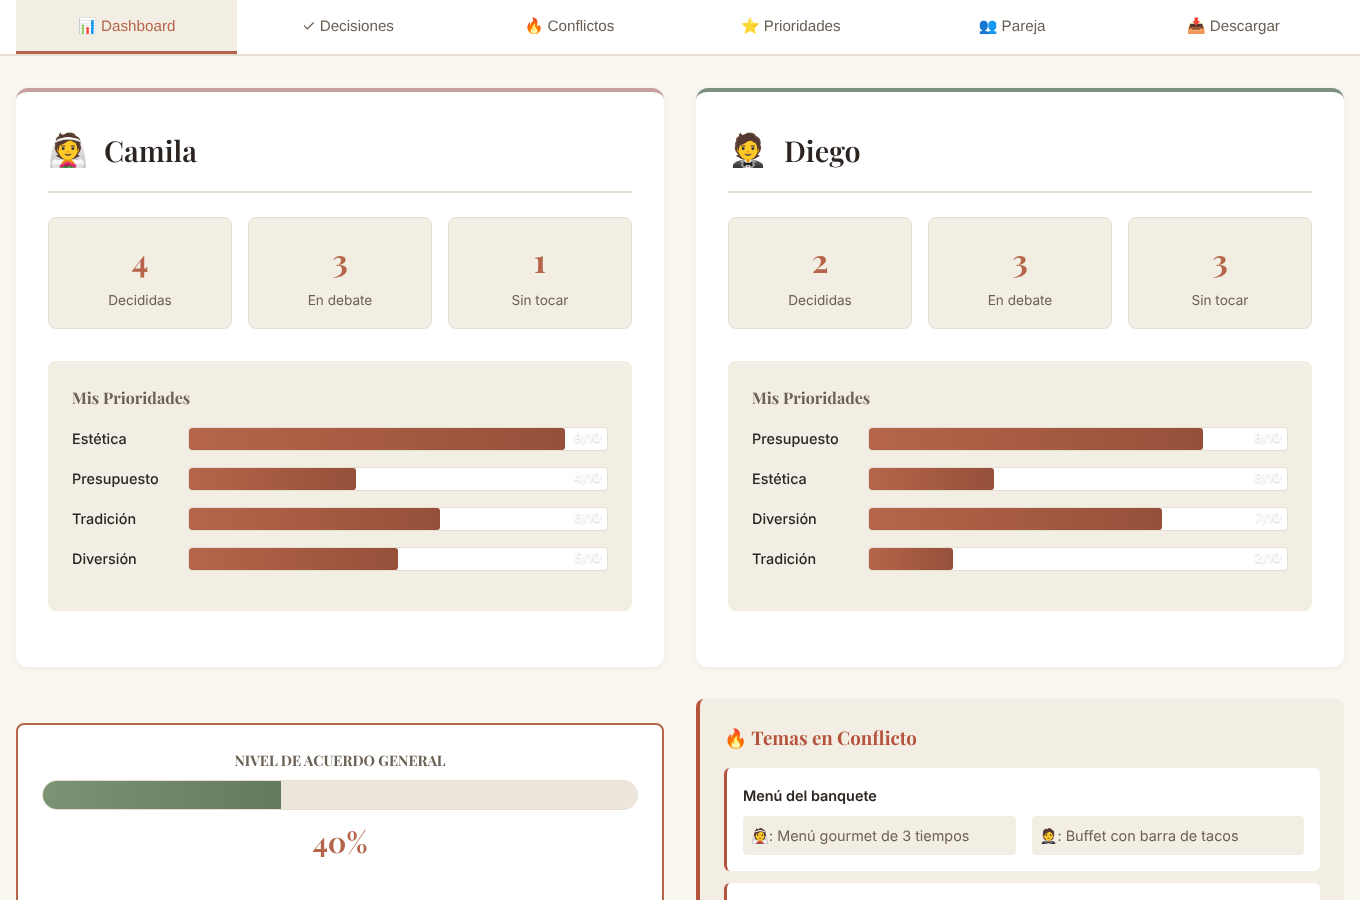Click the Menú del banquete conflict title

pos(810,796)
